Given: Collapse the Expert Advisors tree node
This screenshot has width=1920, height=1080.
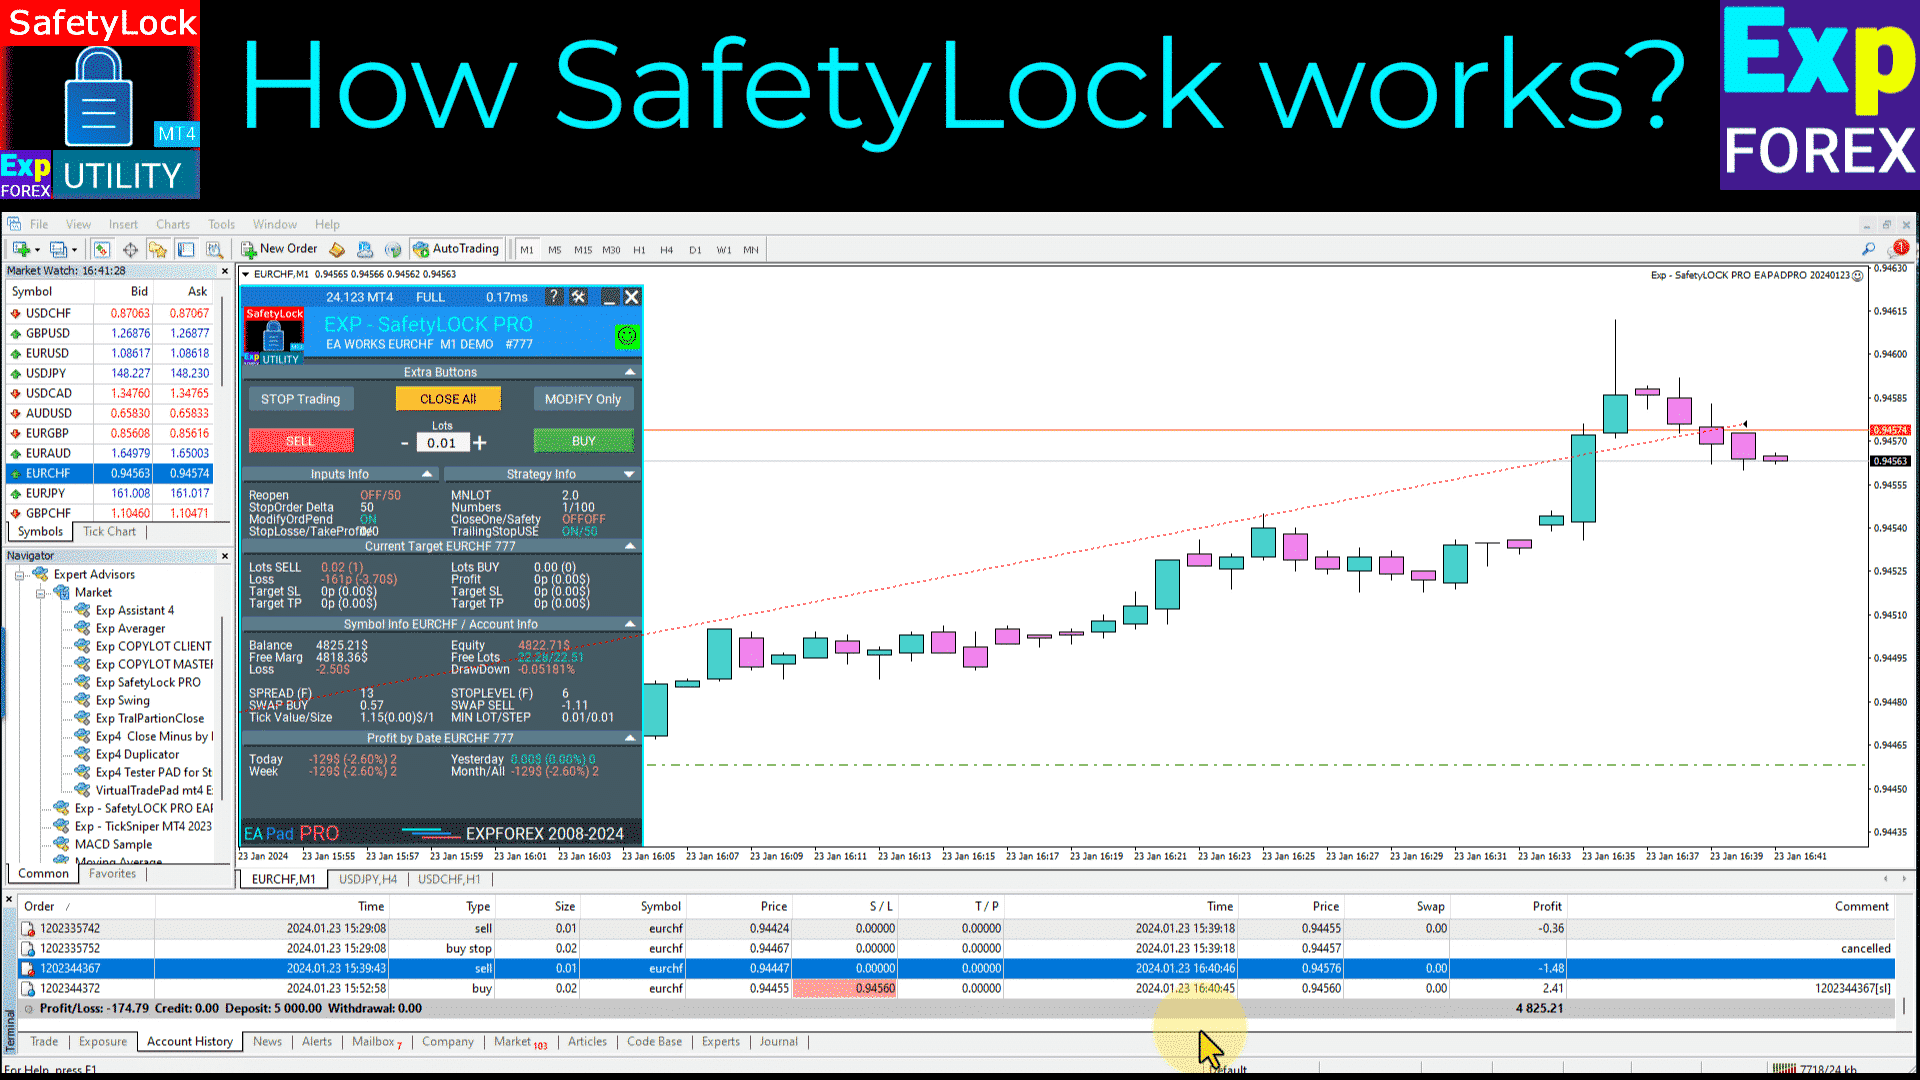Looking at the screenshot, I should click(19, 575).
